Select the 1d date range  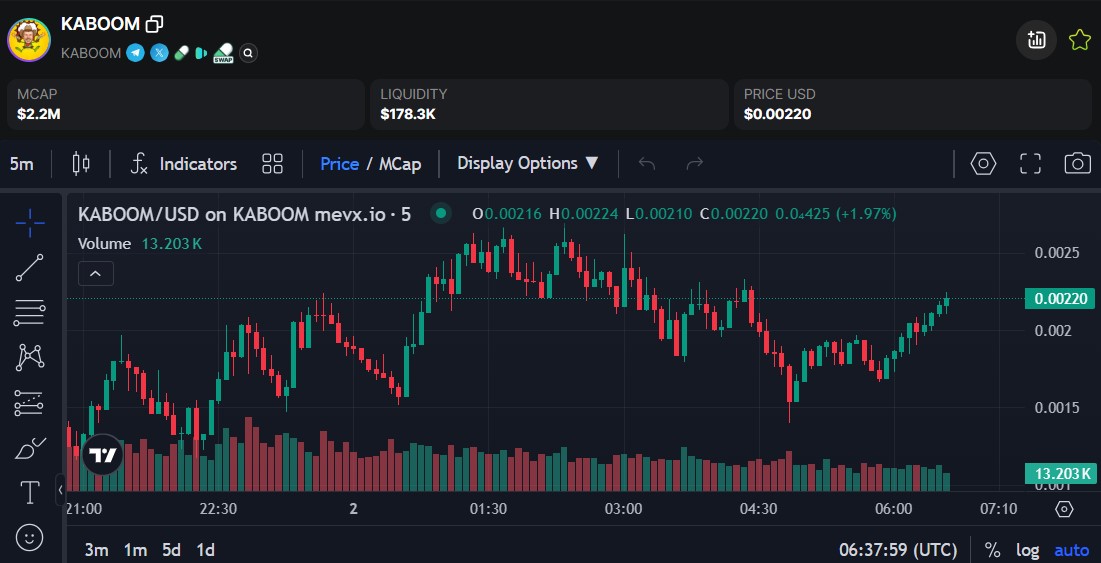[205, 550]
